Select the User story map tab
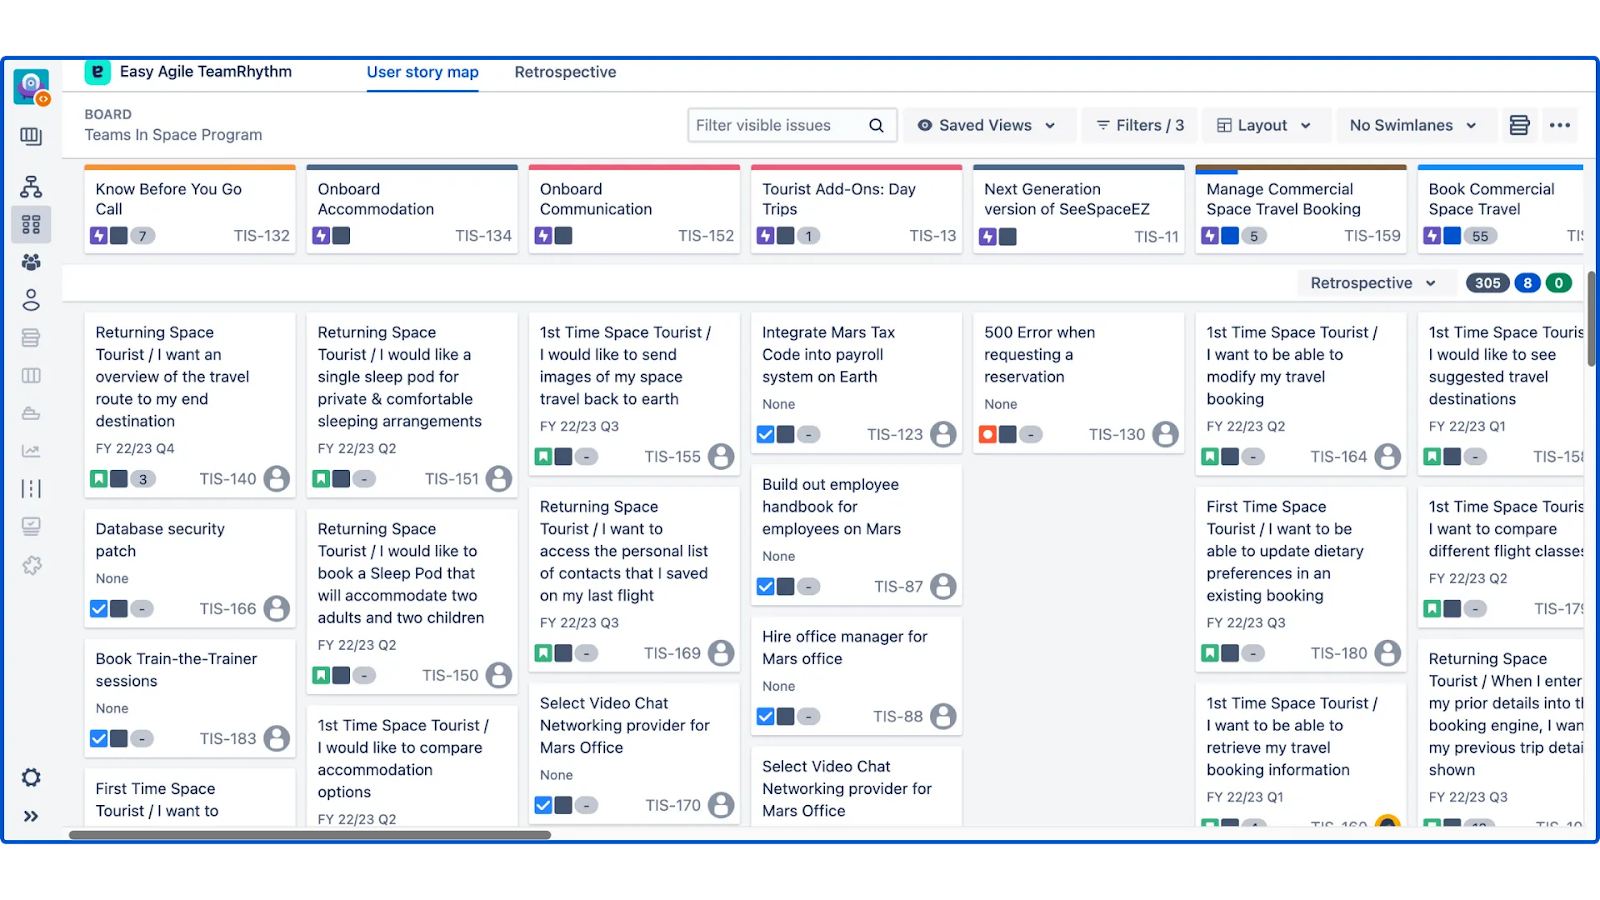 point(422,72)
